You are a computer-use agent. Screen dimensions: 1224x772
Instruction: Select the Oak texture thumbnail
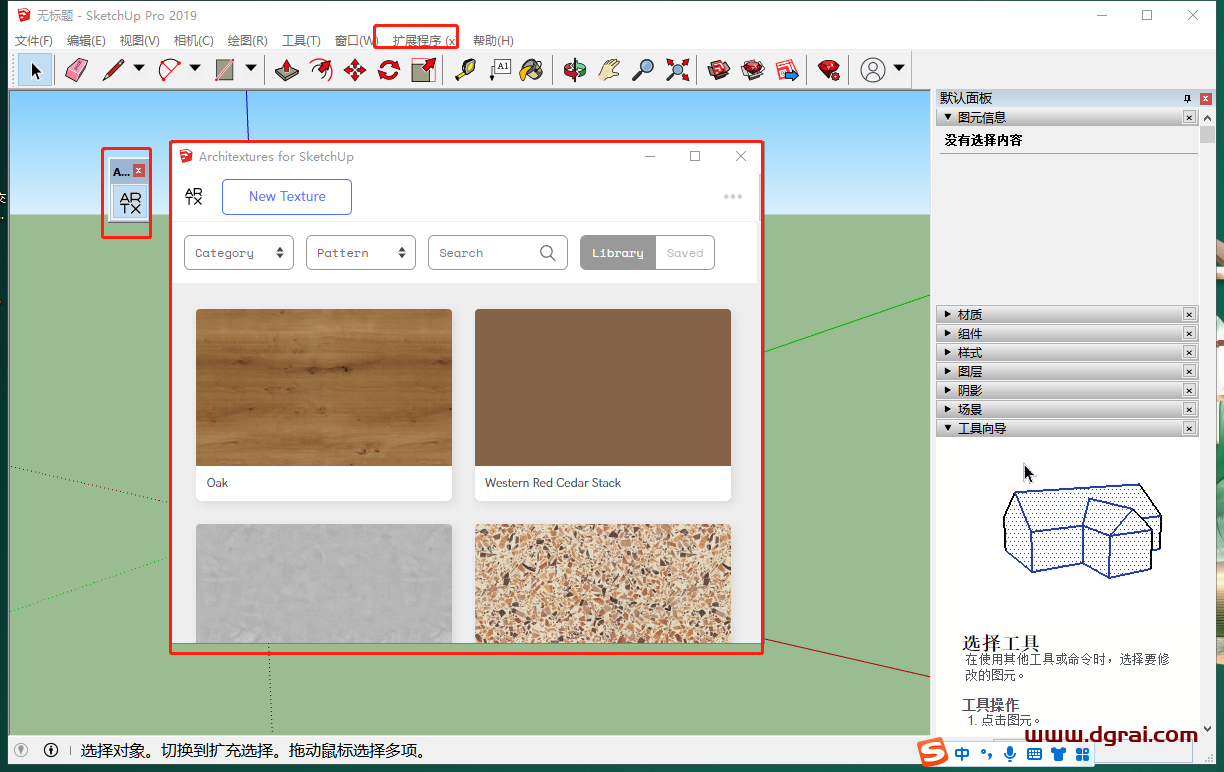click(x=323, y=387)
